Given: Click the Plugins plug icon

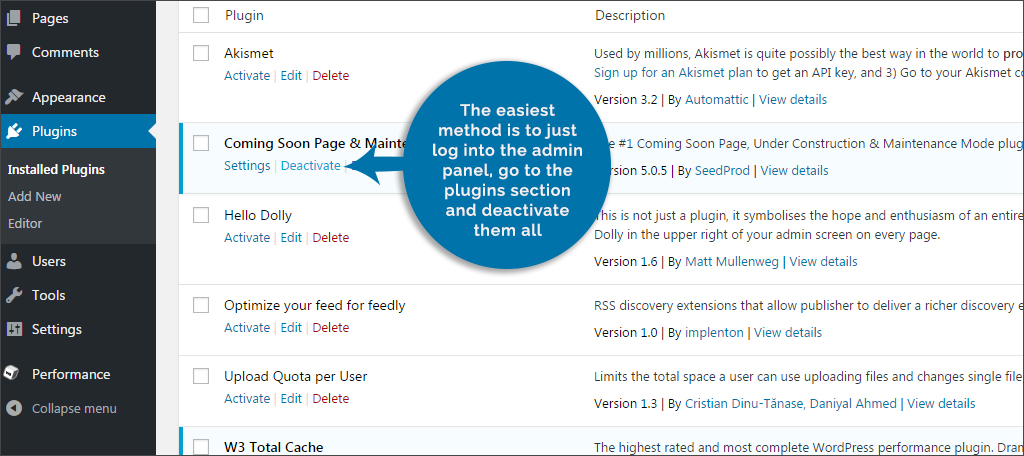Looking at the screenshot, I should click(x=14, y=131).
